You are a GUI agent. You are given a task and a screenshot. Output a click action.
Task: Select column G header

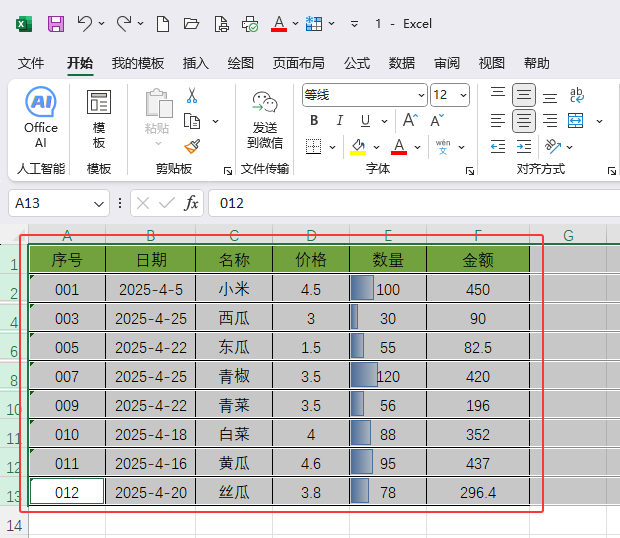[568, 236]
